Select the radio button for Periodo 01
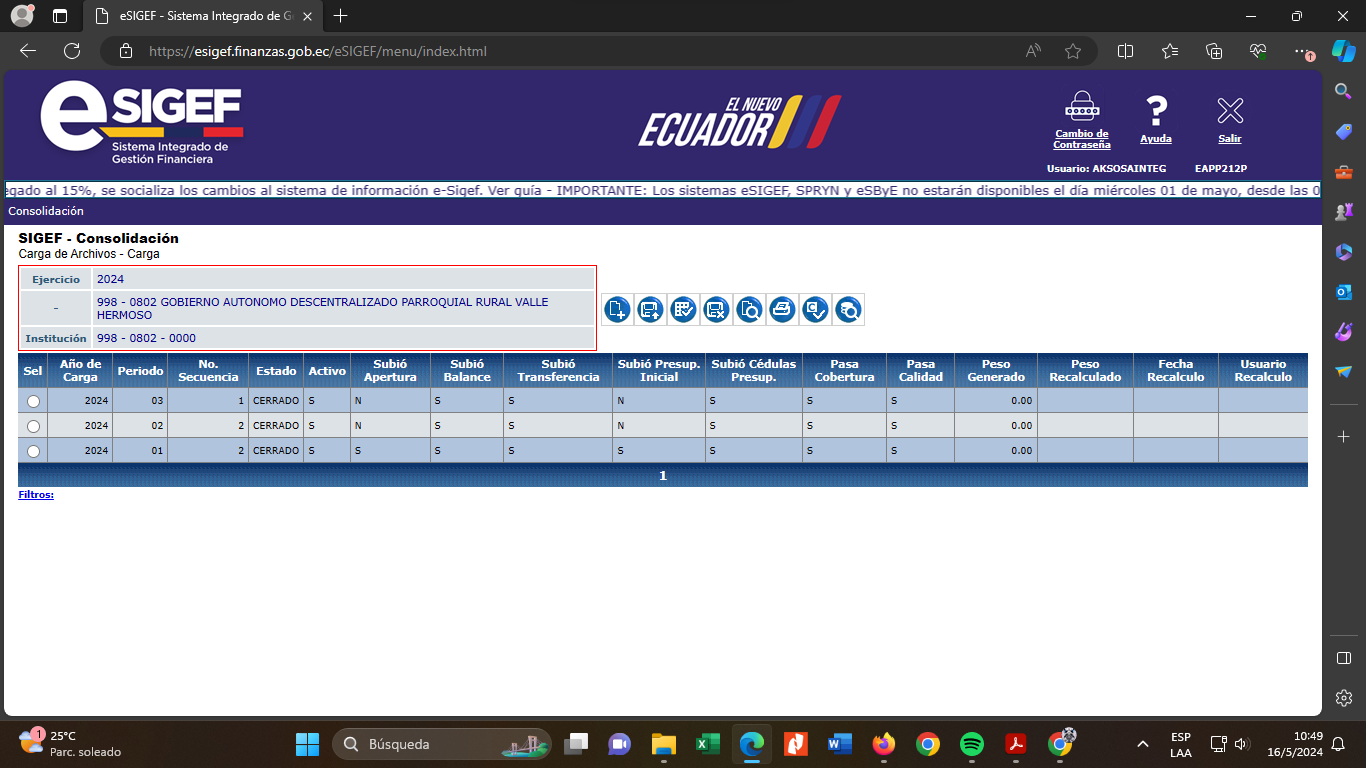Image resolution: width=1366 pixels, height=768 pixels. tap(33, 451)
